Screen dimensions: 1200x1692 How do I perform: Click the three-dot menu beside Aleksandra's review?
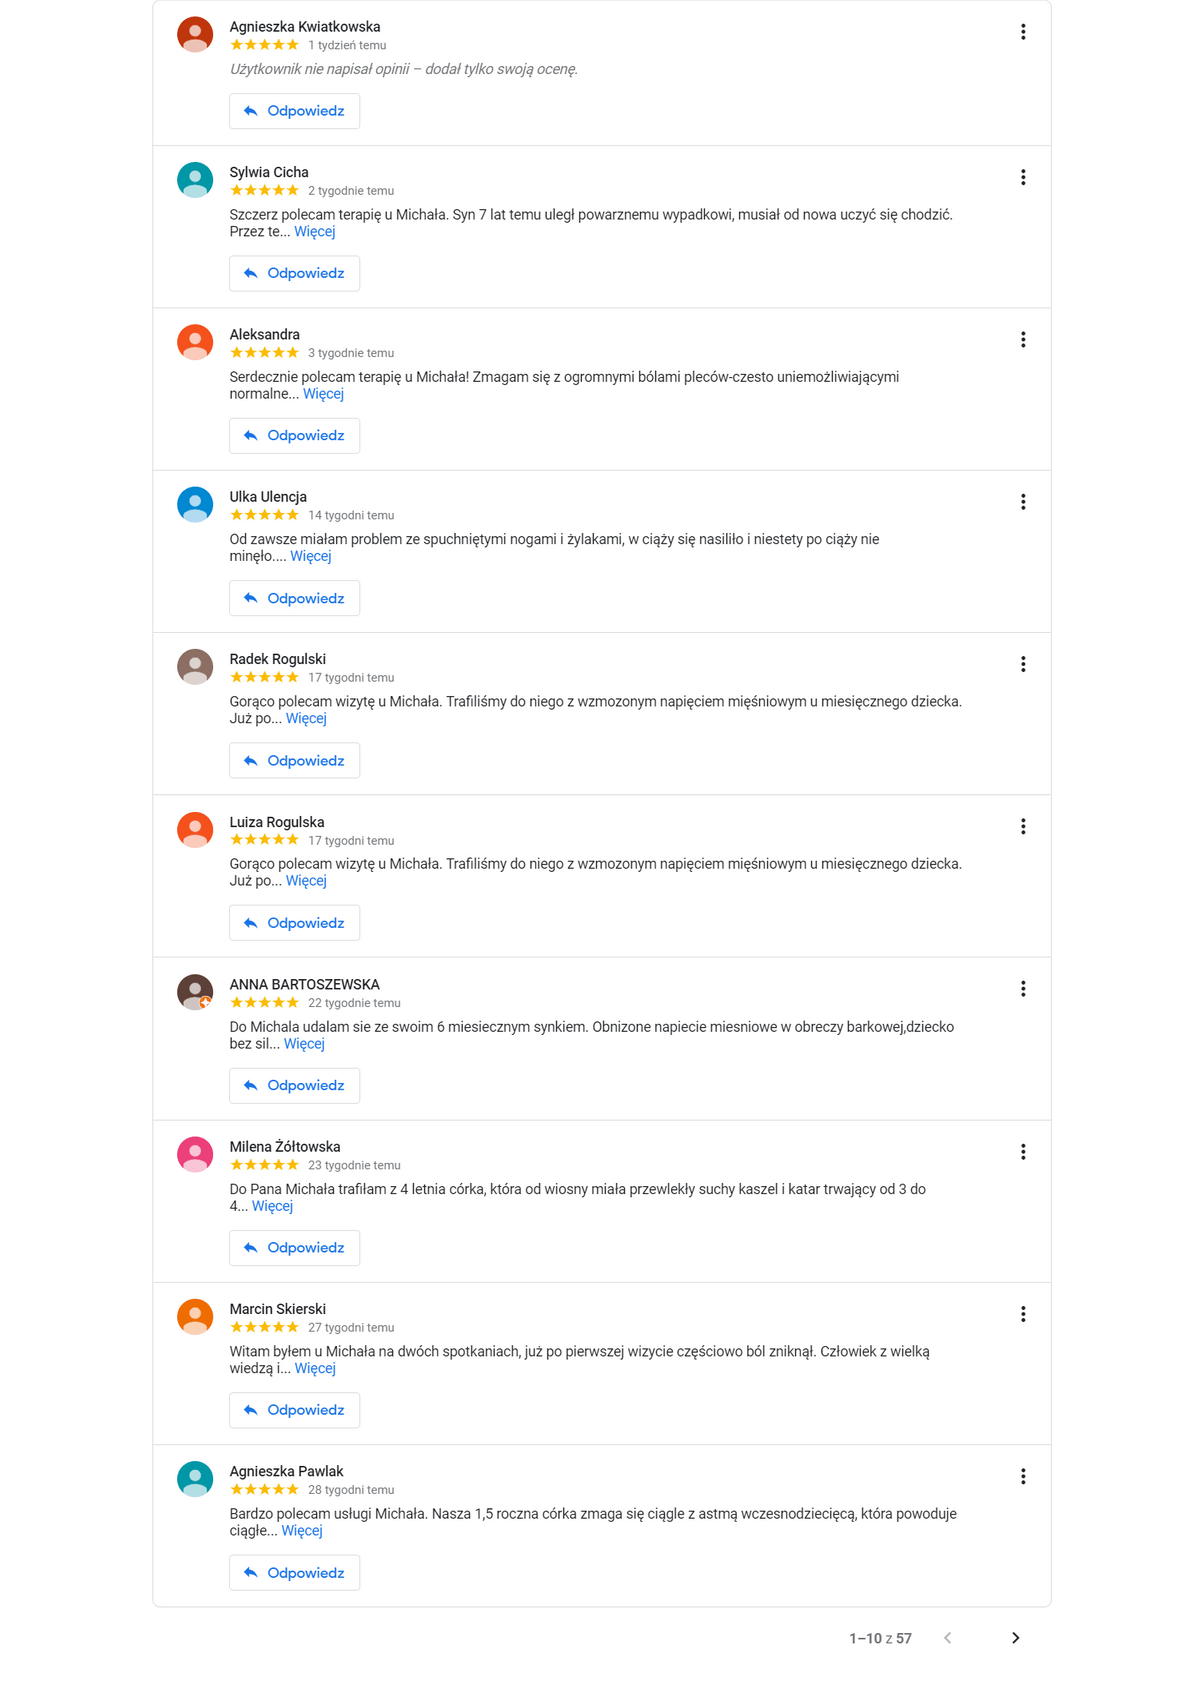[1023, 340]
